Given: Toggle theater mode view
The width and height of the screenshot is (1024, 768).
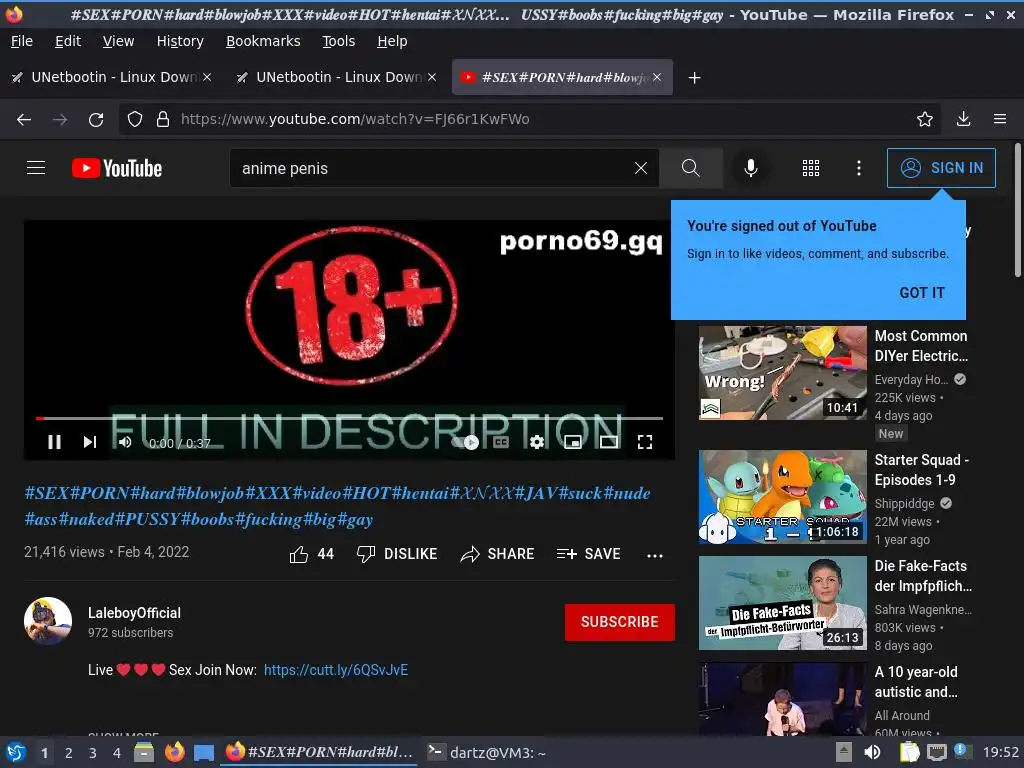Looking at the screenshot, I should pyautogui.click(x=609, y=442).
